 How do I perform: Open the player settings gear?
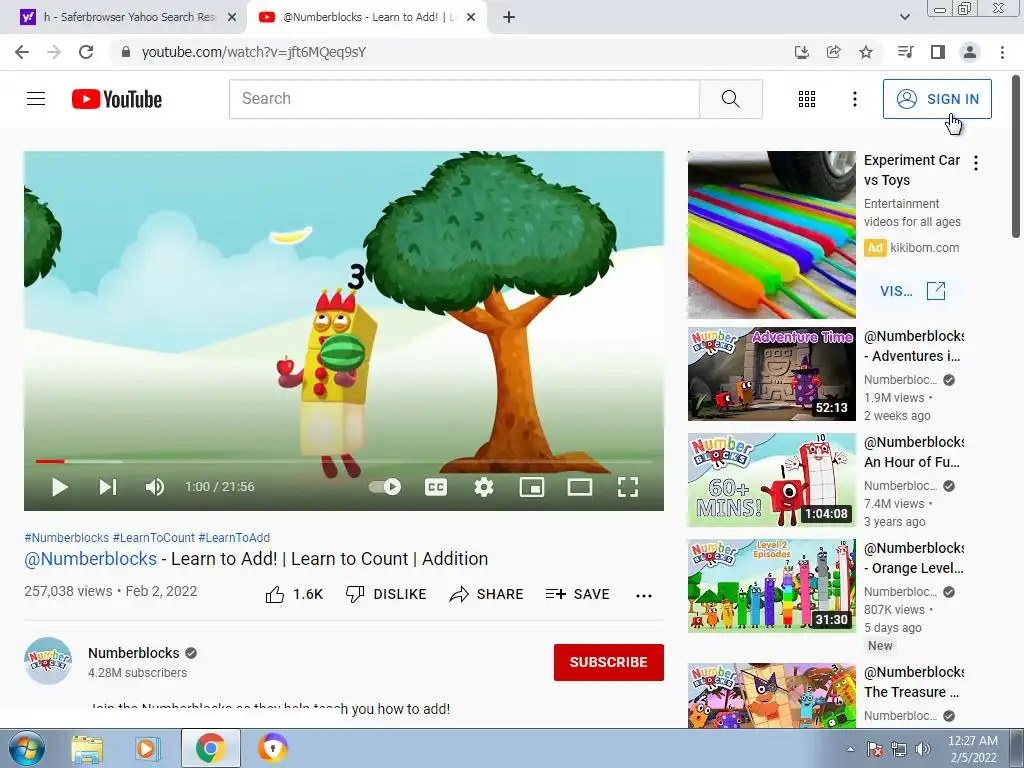(484, 487)
